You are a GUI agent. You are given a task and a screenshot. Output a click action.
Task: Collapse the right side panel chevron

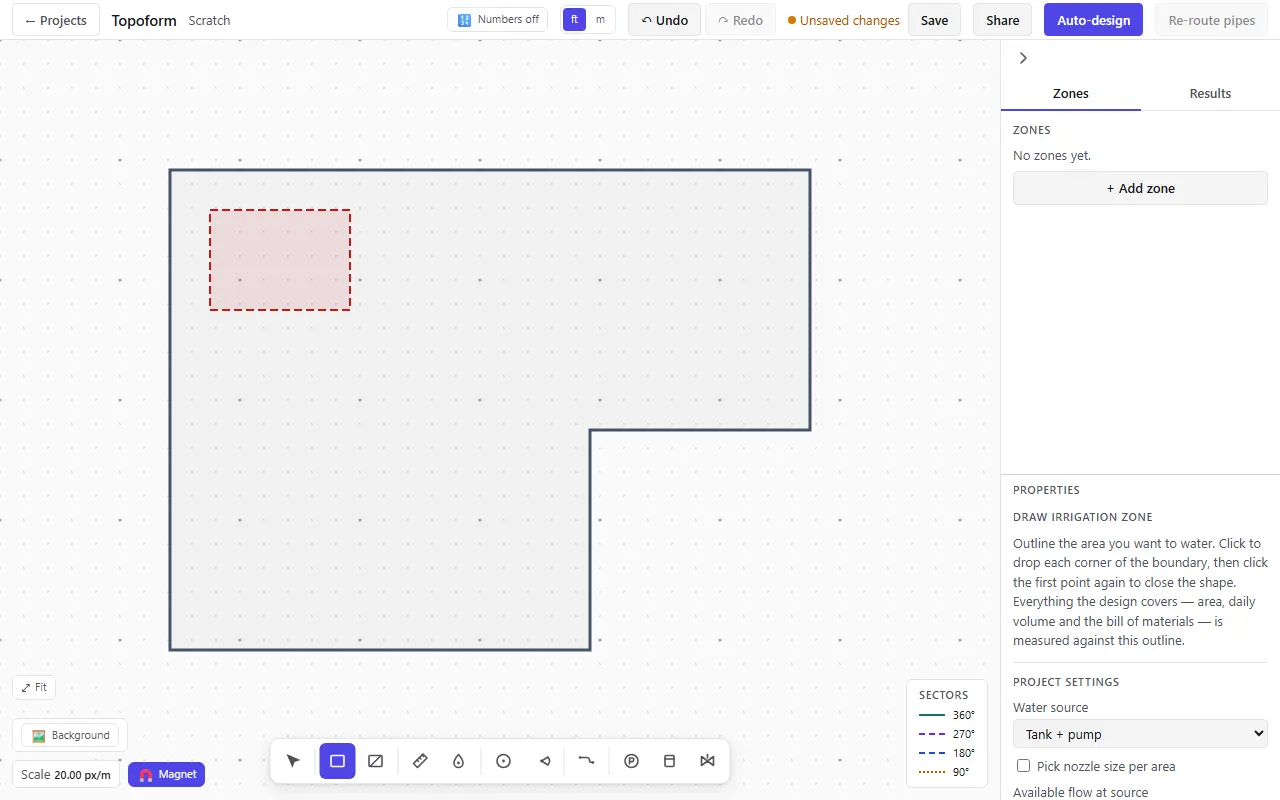[x=1023, y=58]
